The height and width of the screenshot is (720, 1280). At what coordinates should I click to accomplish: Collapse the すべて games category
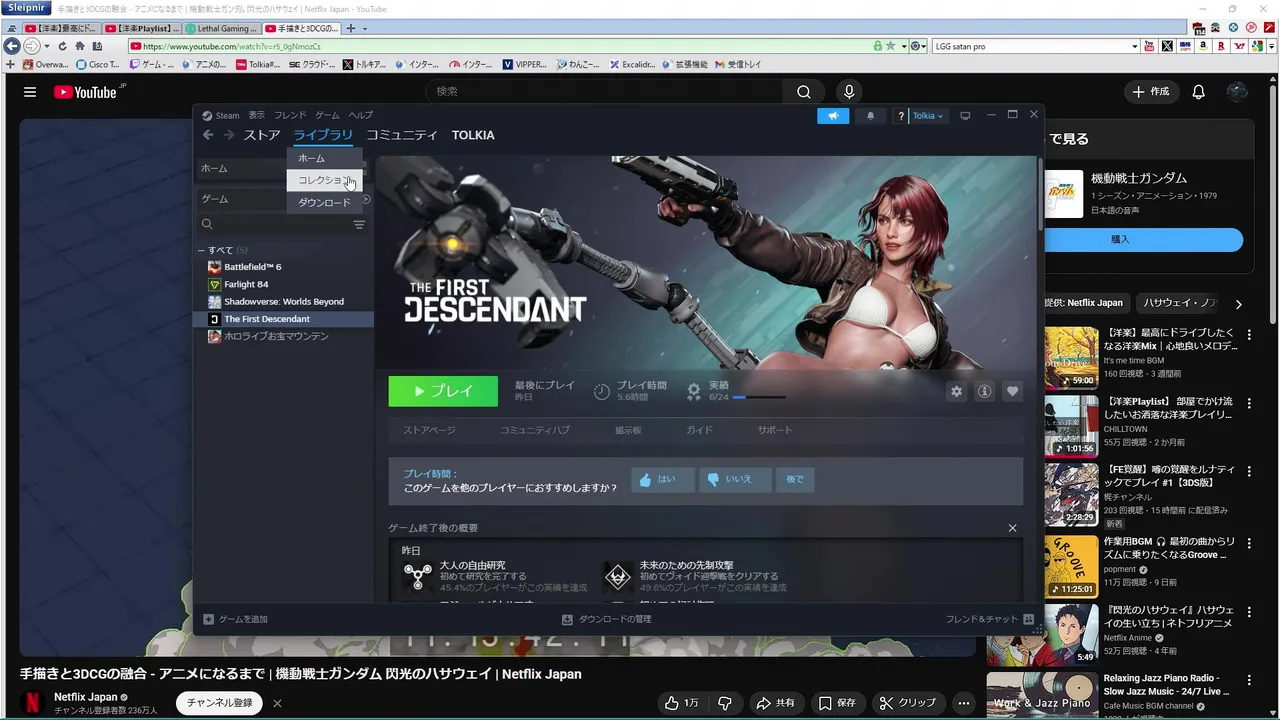point(201,250)
